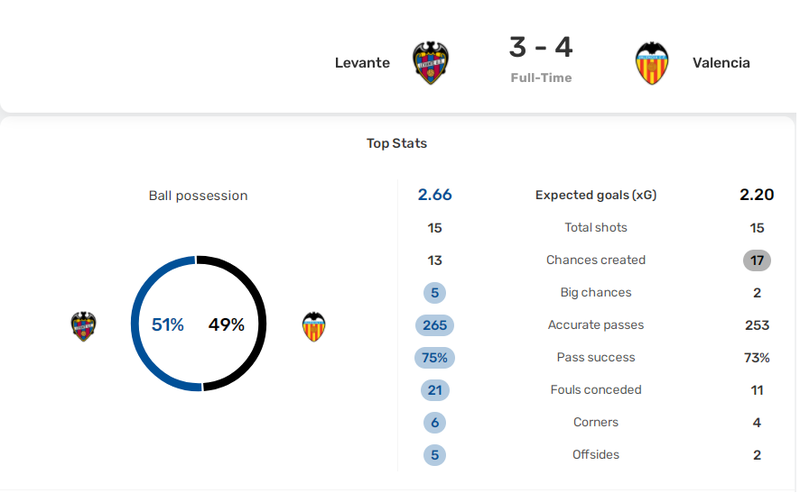
Task: Click the Expected goals (xG) label
Action: [x=595, y=195]
